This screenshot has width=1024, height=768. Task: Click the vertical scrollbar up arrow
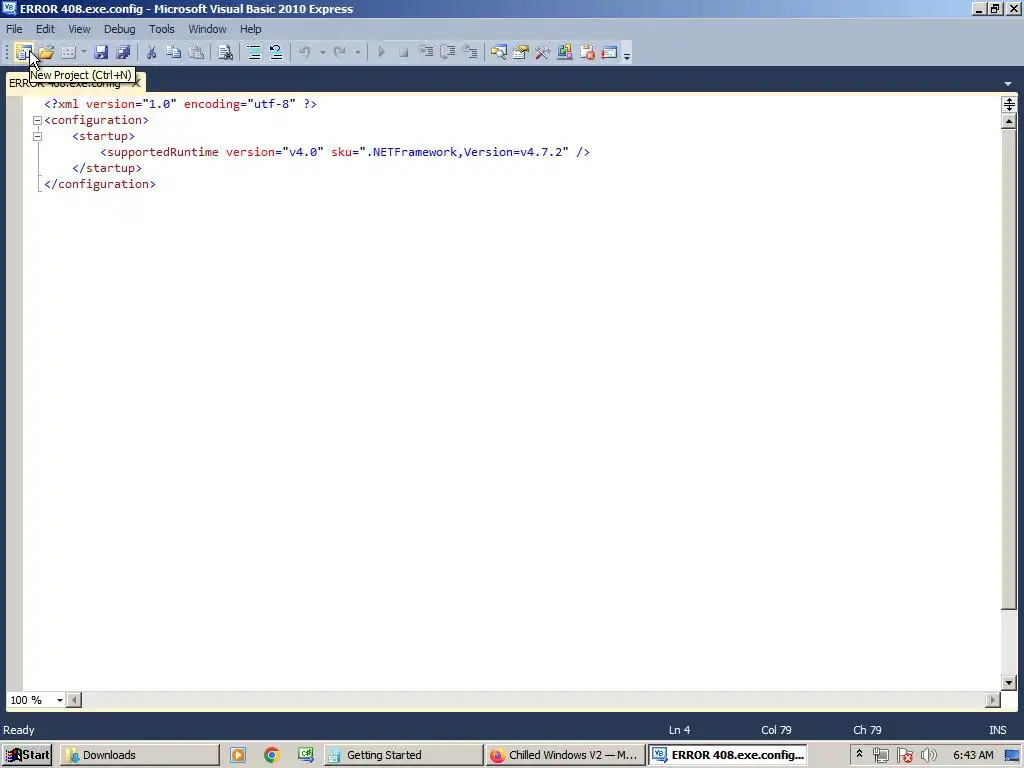point(1009,121)
